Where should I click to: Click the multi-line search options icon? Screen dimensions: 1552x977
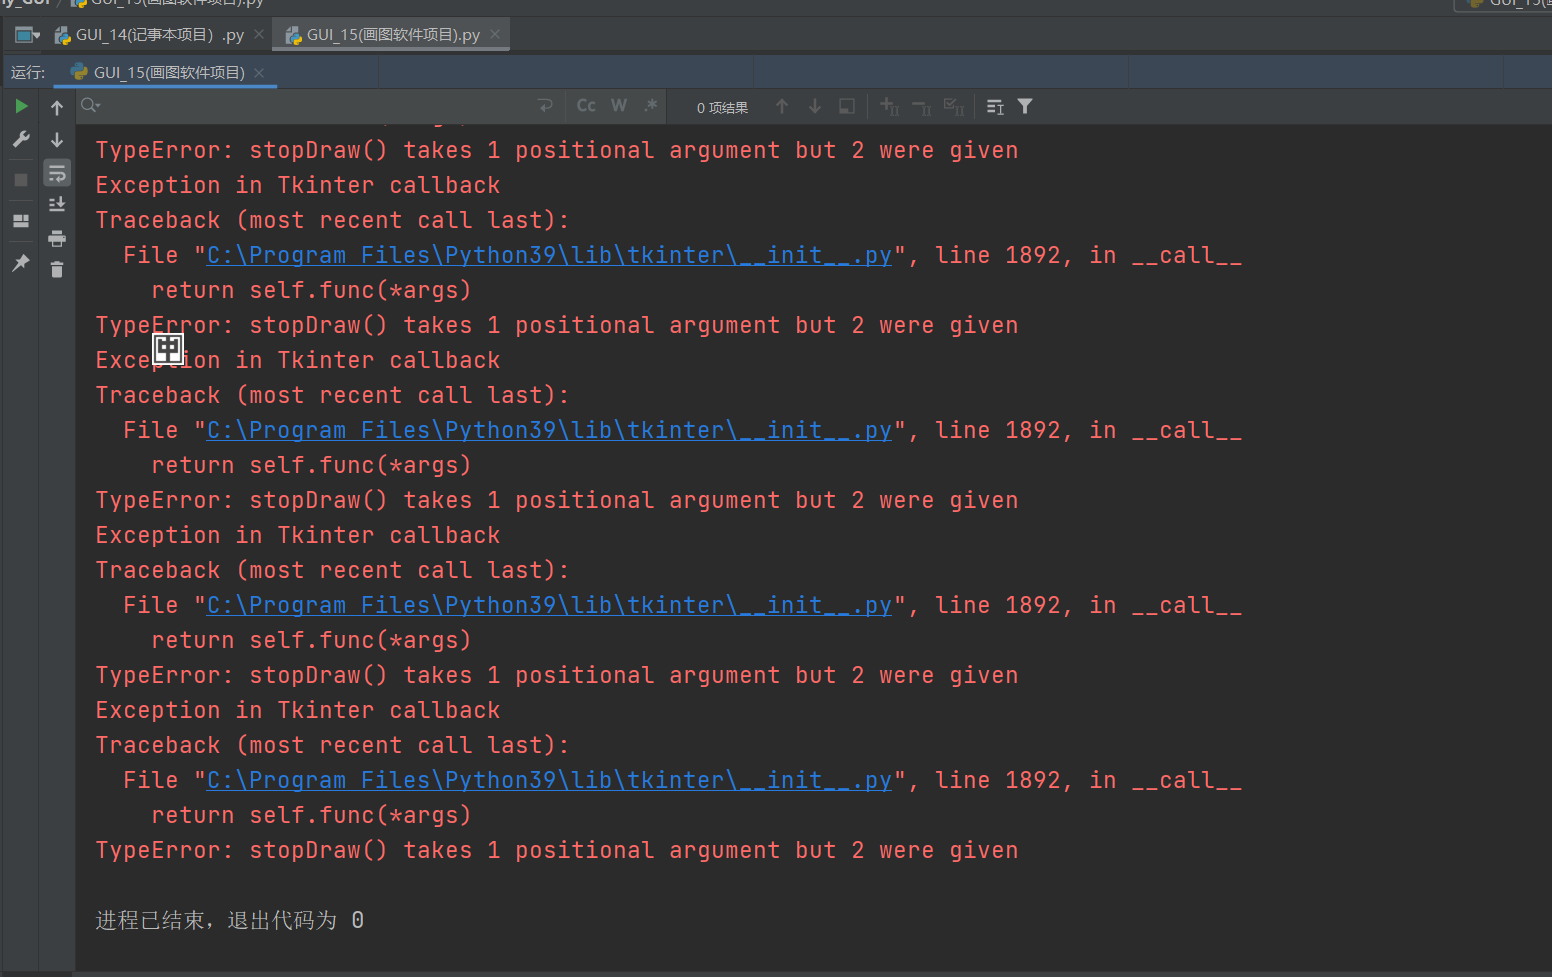[995, 107]
